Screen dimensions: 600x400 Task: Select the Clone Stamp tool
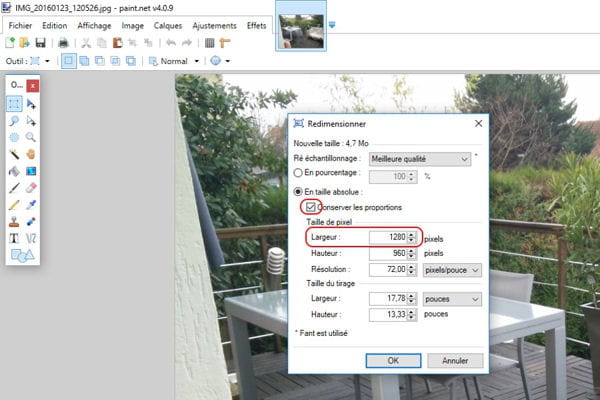[14, 222]
